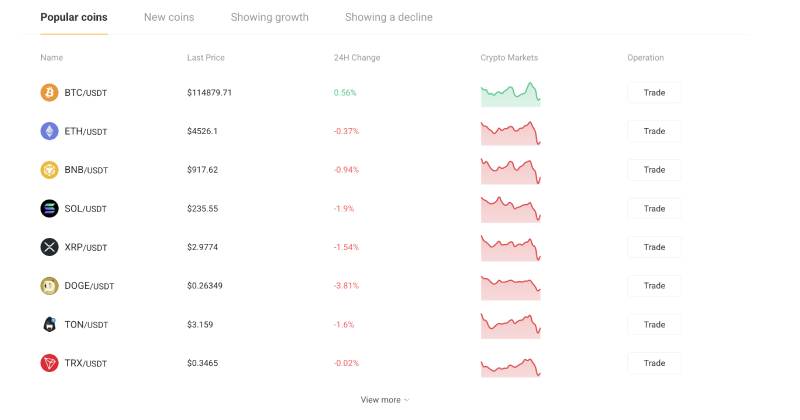Click the Toncoin TON icon
This screenshot has width=800, height=420.
point(49,324)
